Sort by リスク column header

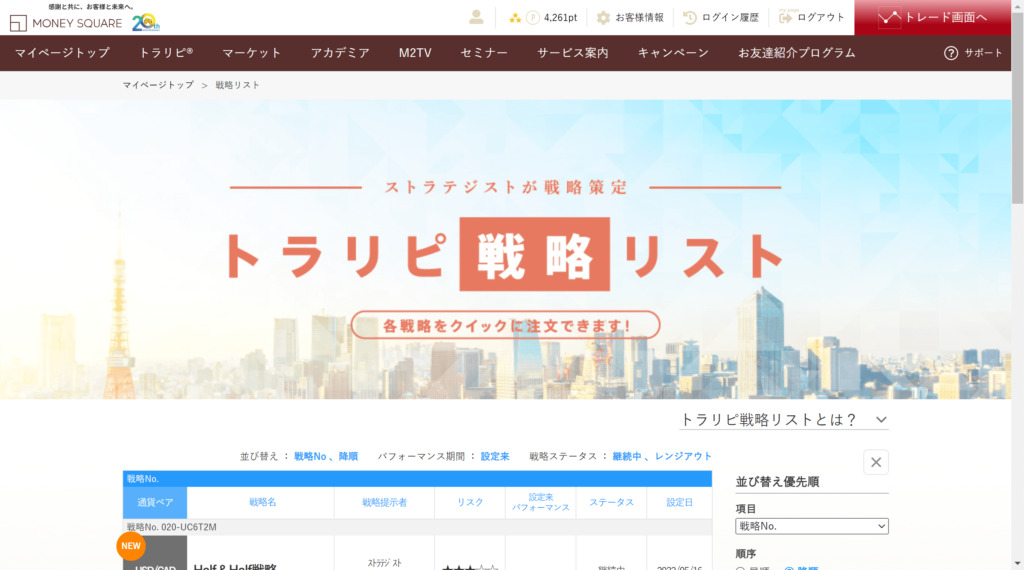click(470, 502)
